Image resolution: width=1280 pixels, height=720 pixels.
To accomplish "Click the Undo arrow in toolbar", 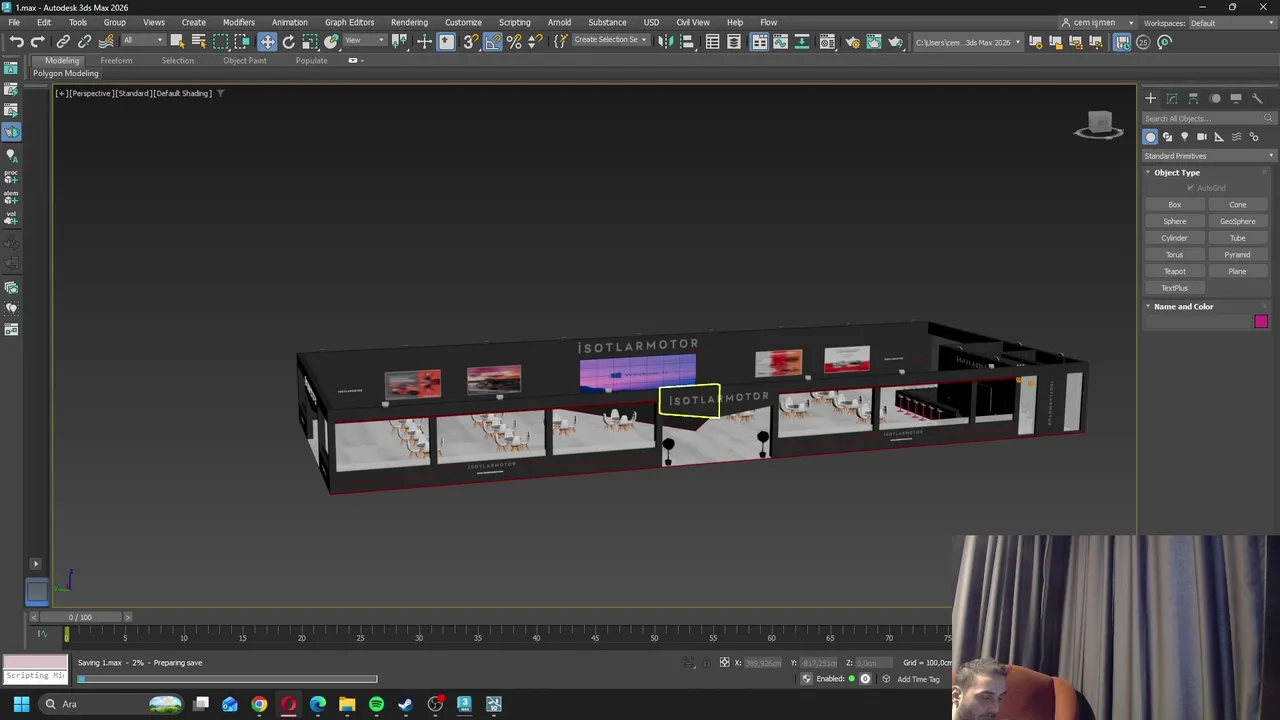I will click(17, 42).
